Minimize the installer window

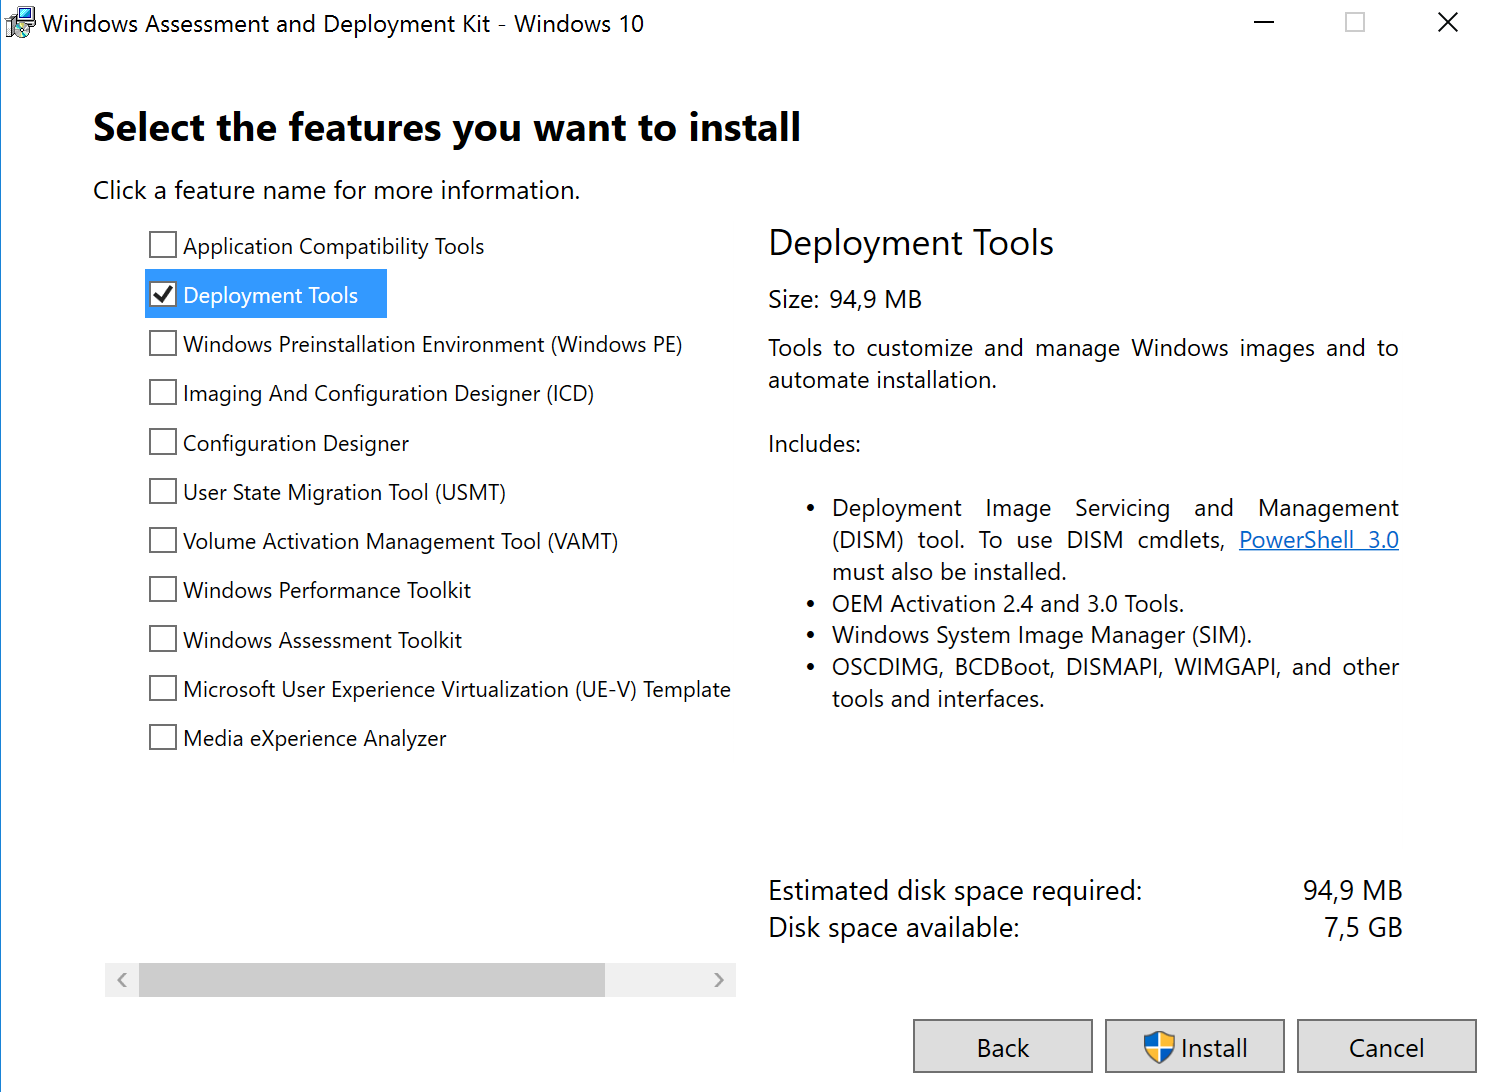point(1264,22)
